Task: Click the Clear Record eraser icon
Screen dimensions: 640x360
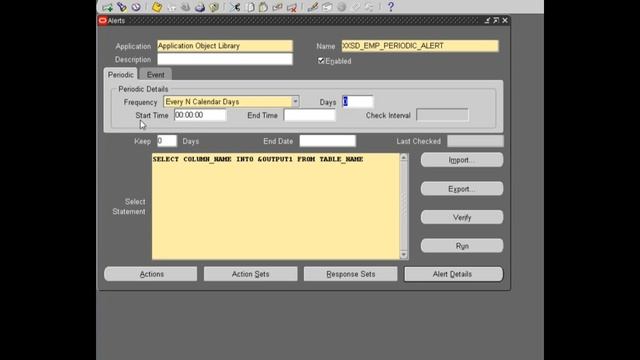Action: pos(278,7)
